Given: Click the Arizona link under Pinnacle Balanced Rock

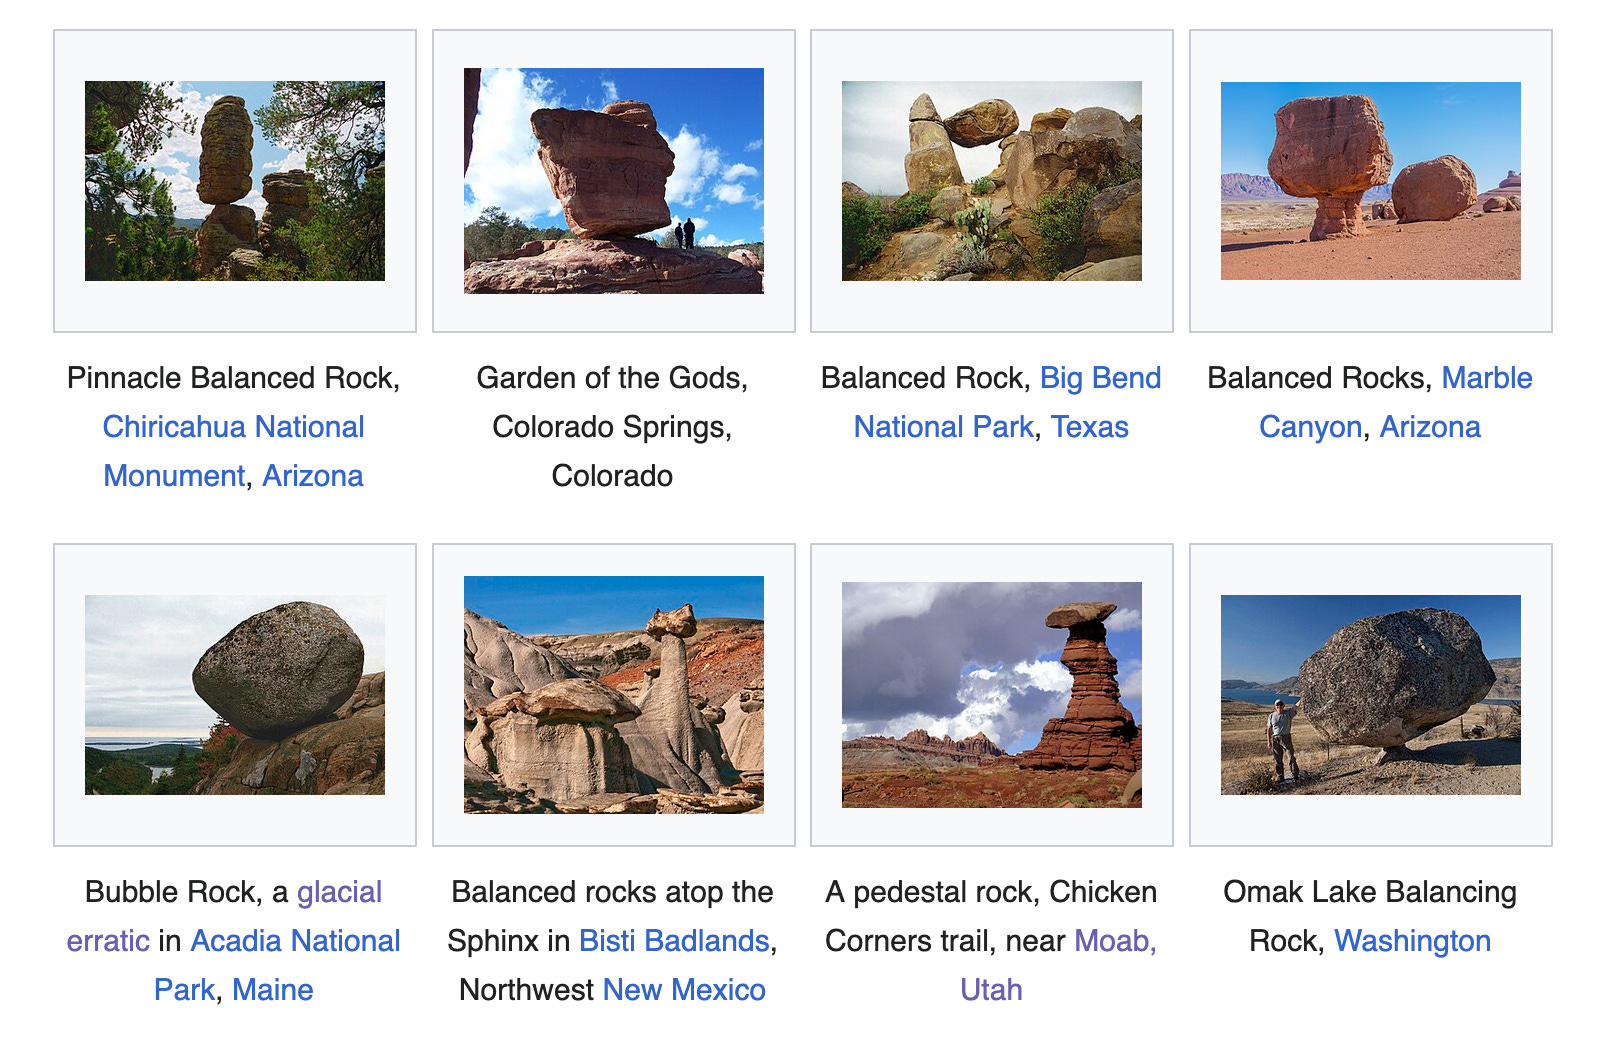Looking at the screenshot, I should click(313, 476).
